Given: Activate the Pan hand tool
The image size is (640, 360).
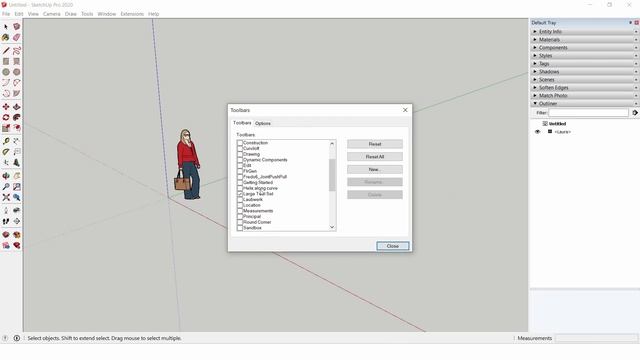Looking at the screenshot, I should click(16, 176).
